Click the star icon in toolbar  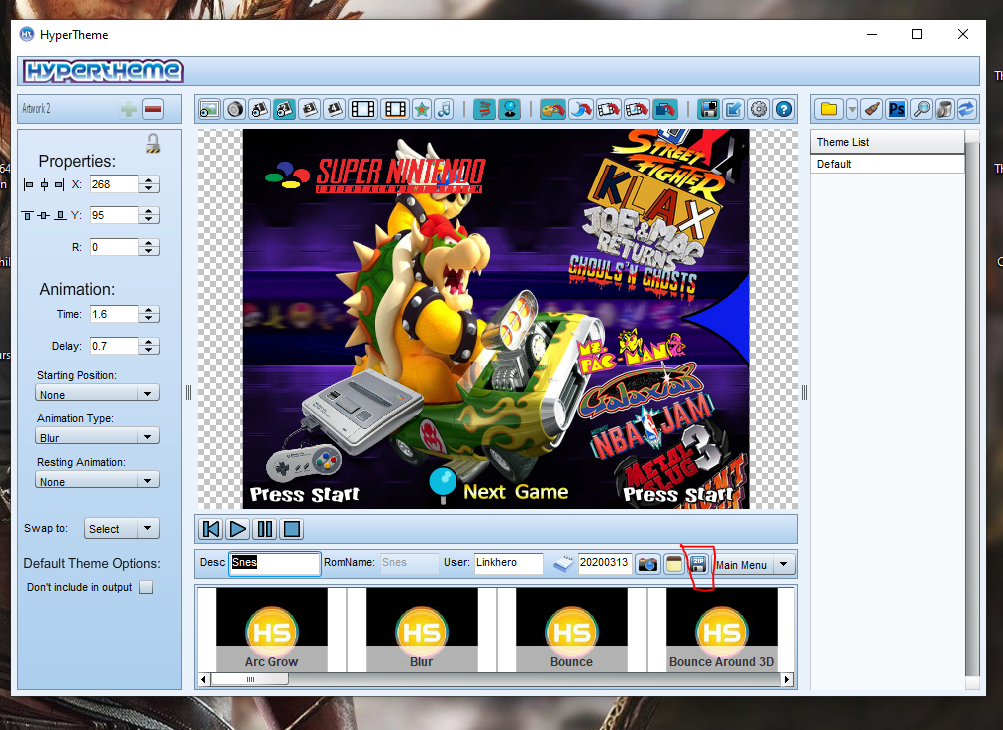[x=422, y=109]
